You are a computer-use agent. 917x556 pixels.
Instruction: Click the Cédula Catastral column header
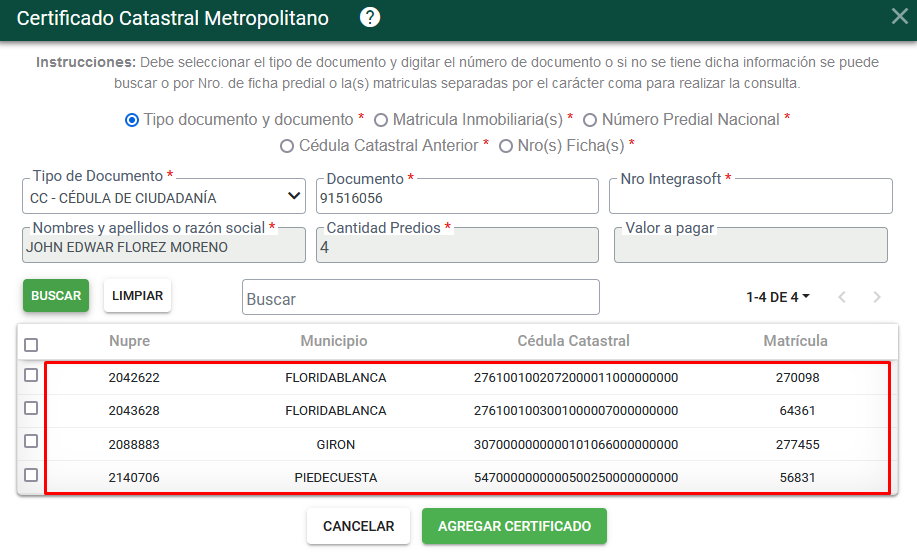pyautogui.click(x=574, y=341)
